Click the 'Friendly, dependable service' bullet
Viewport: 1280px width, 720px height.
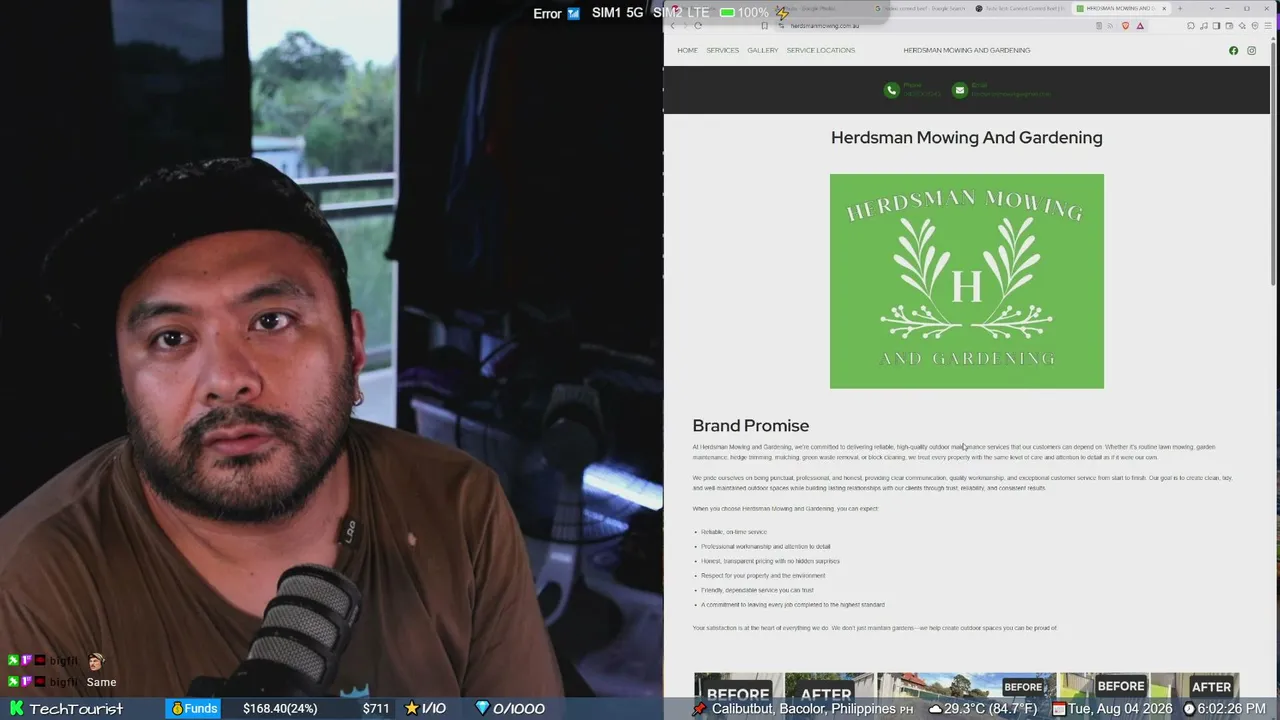tap(757, 590)
